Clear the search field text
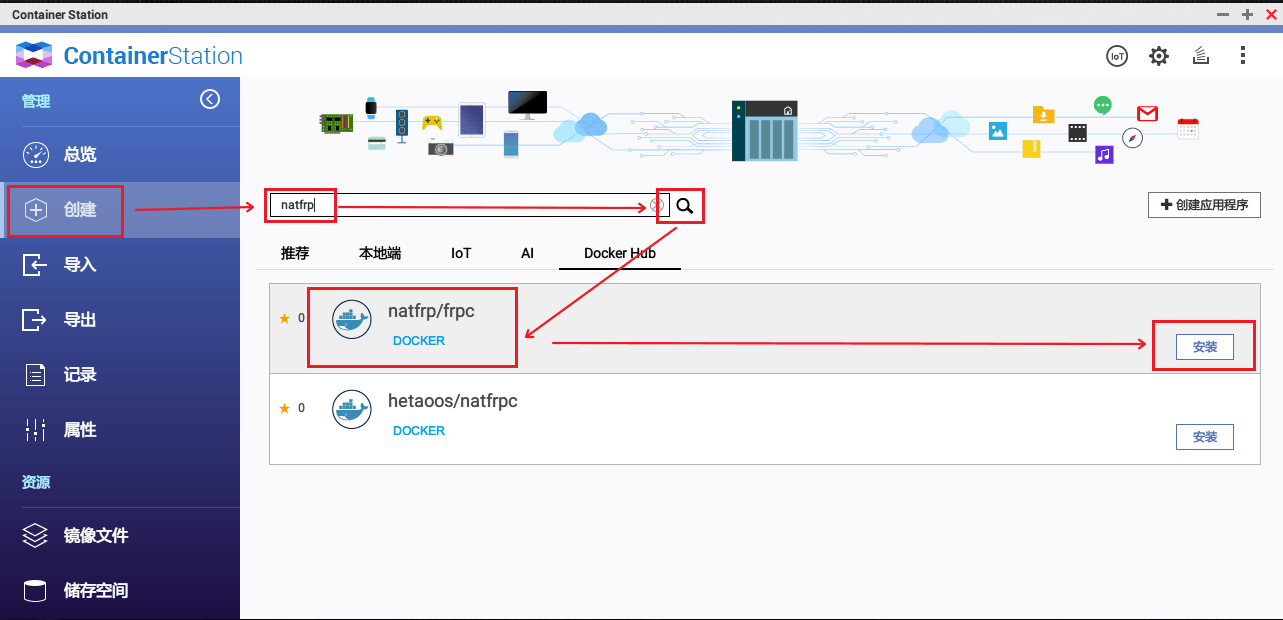This screenshot has height=620, width=1283. [657, 206]
